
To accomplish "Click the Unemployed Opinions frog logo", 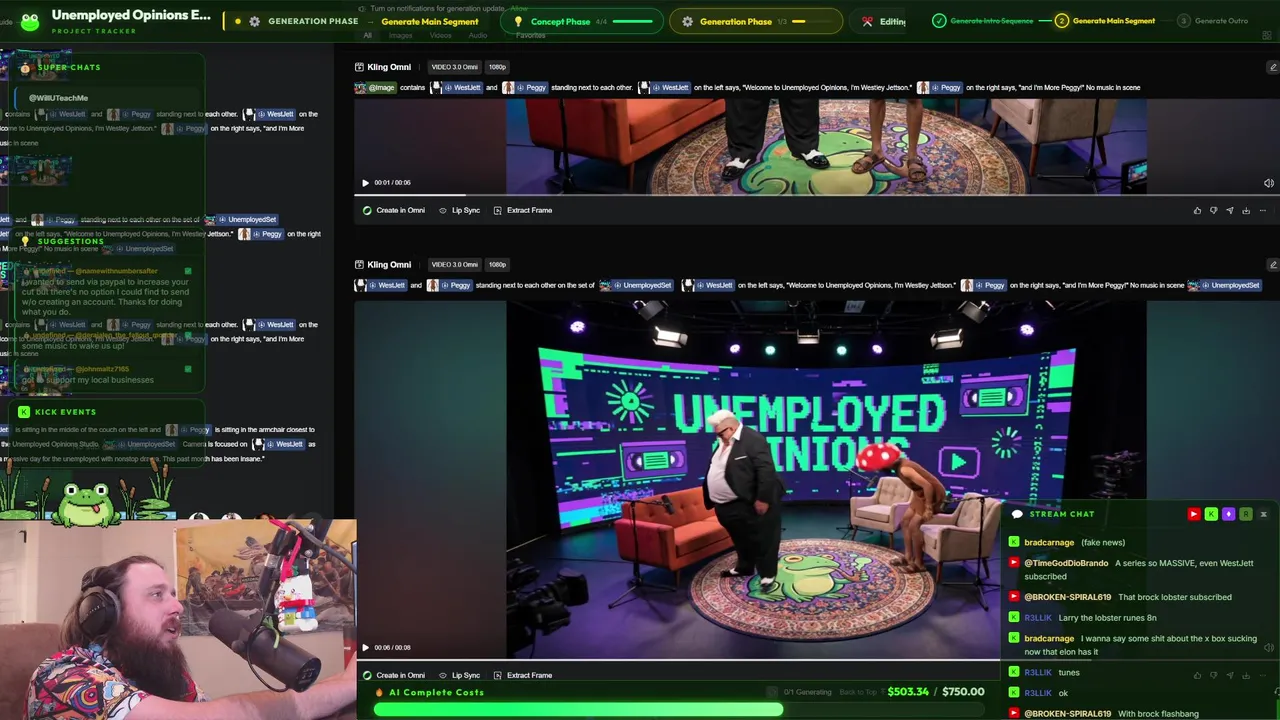I will (x=30, y=21).
